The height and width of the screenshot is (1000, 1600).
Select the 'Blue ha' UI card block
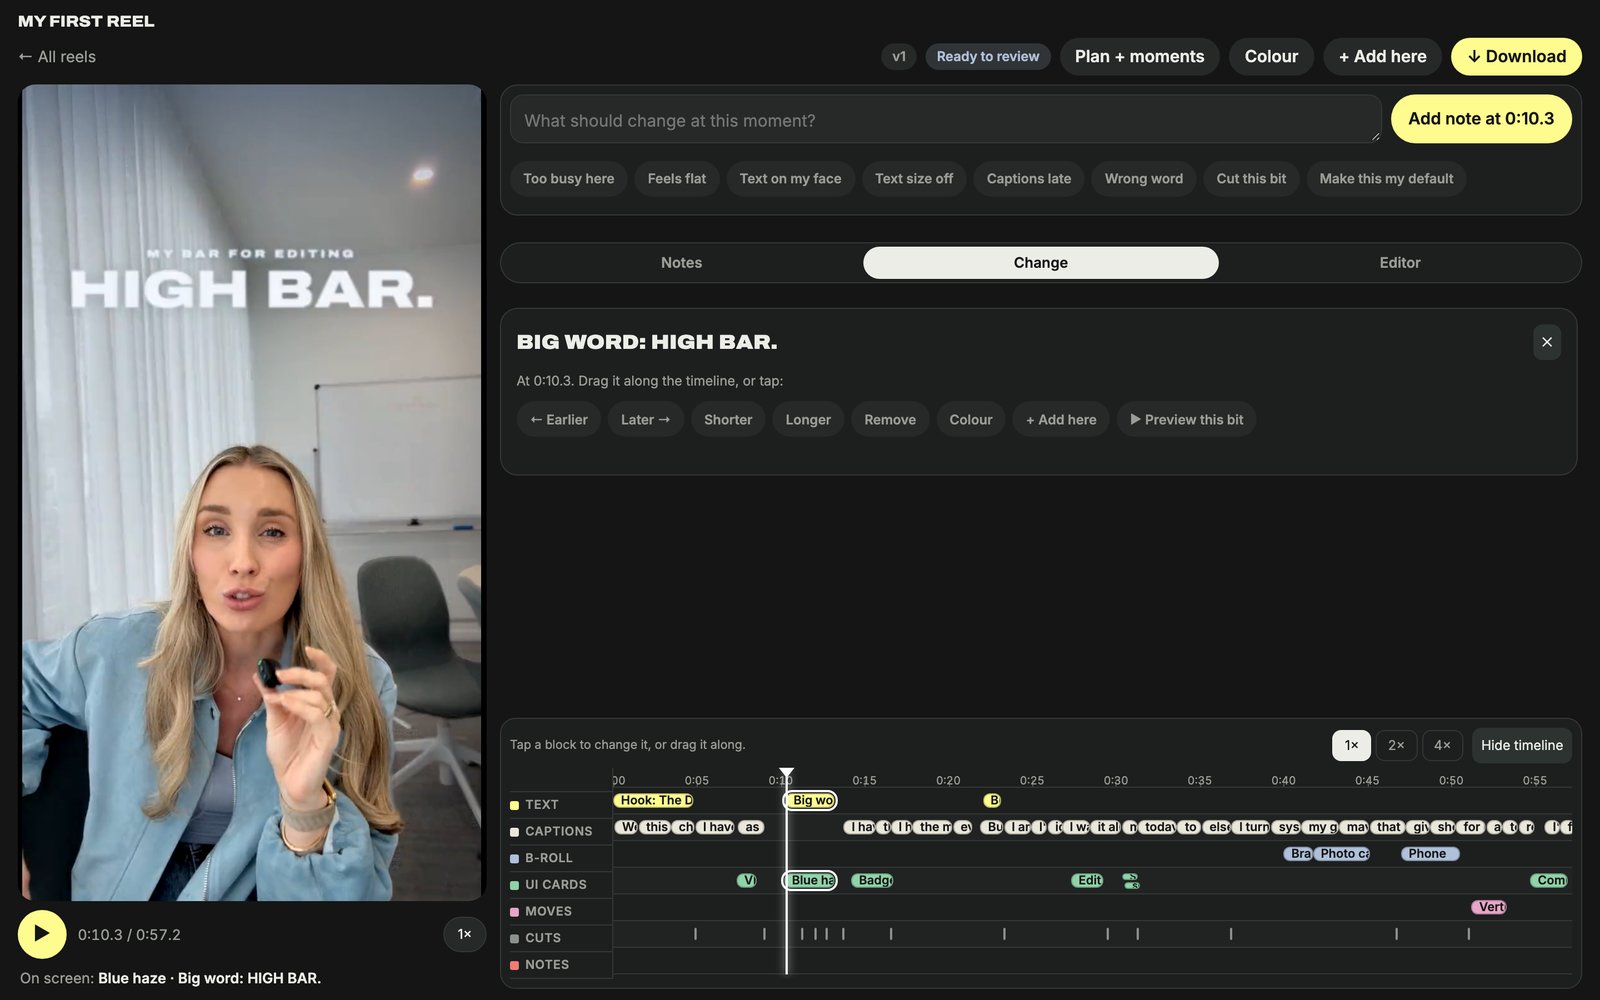[811, 881]
